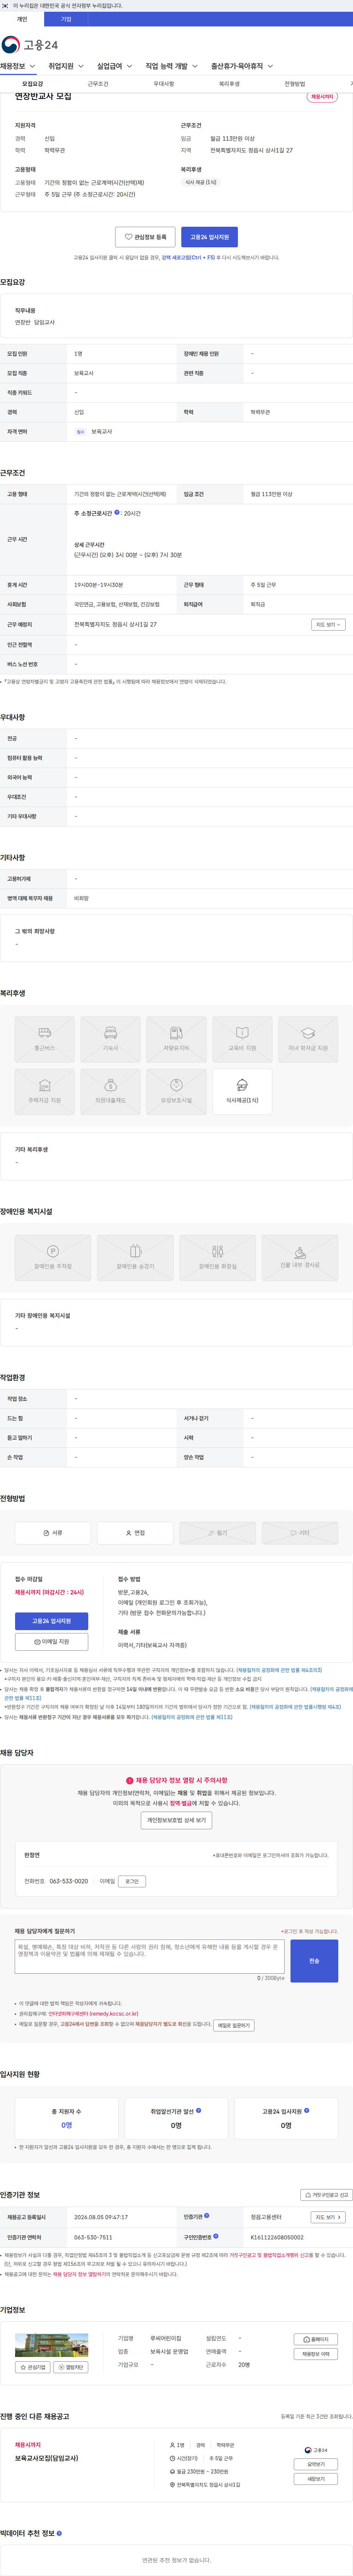Viewport: 353px width, 2576px height.
Task: Expand the 출산휴가·육아휴직 menu
Action: [x=242, y=66]
